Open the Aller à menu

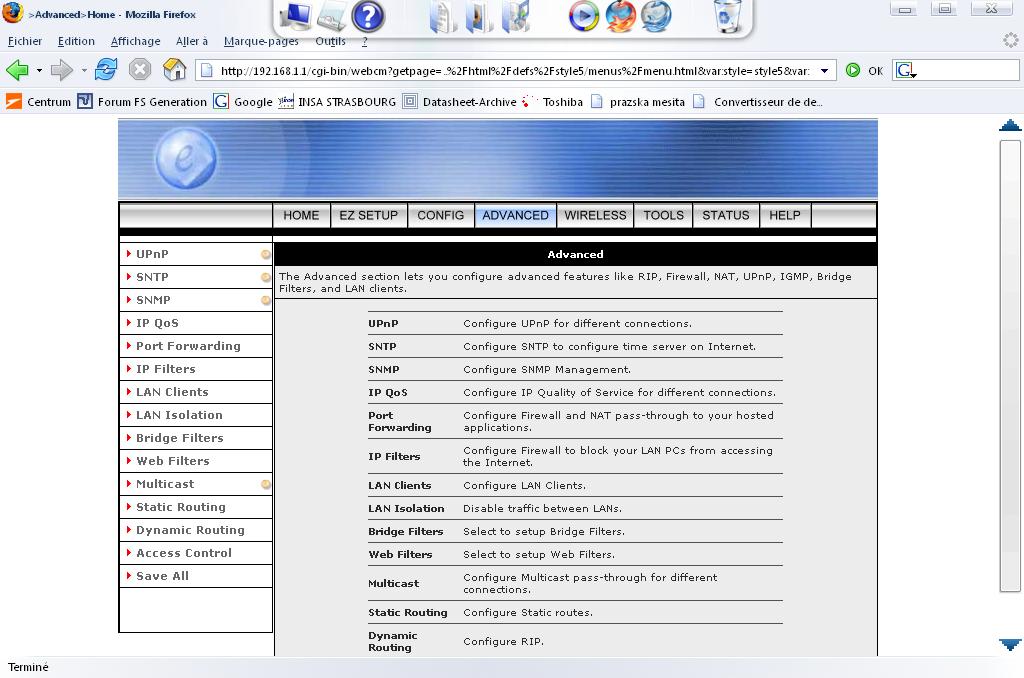[x=192, y=41]
